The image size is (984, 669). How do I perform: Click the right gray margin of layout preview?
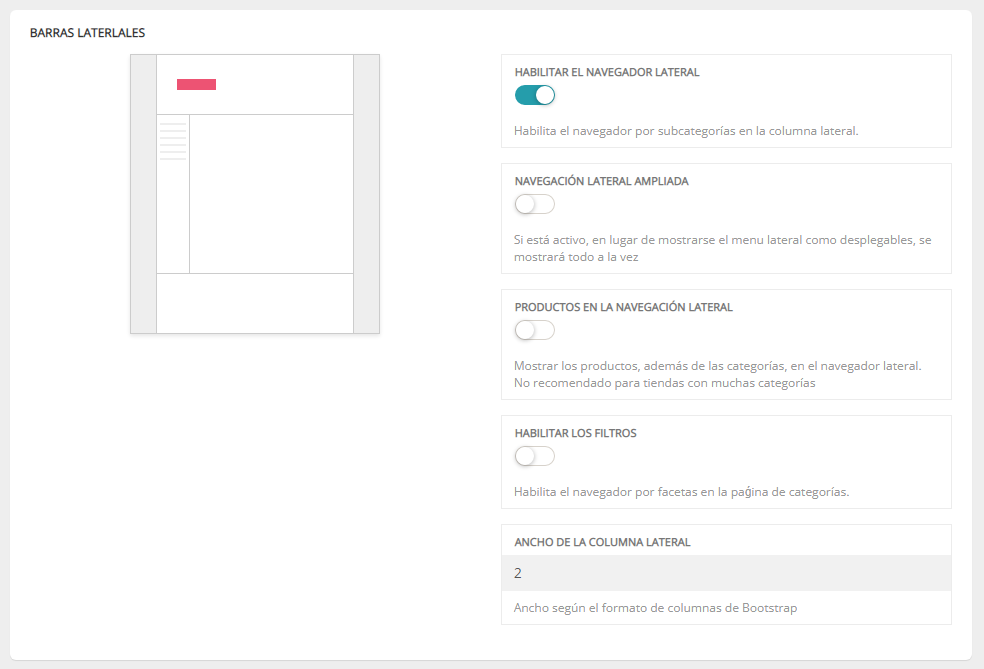[366, 193]
